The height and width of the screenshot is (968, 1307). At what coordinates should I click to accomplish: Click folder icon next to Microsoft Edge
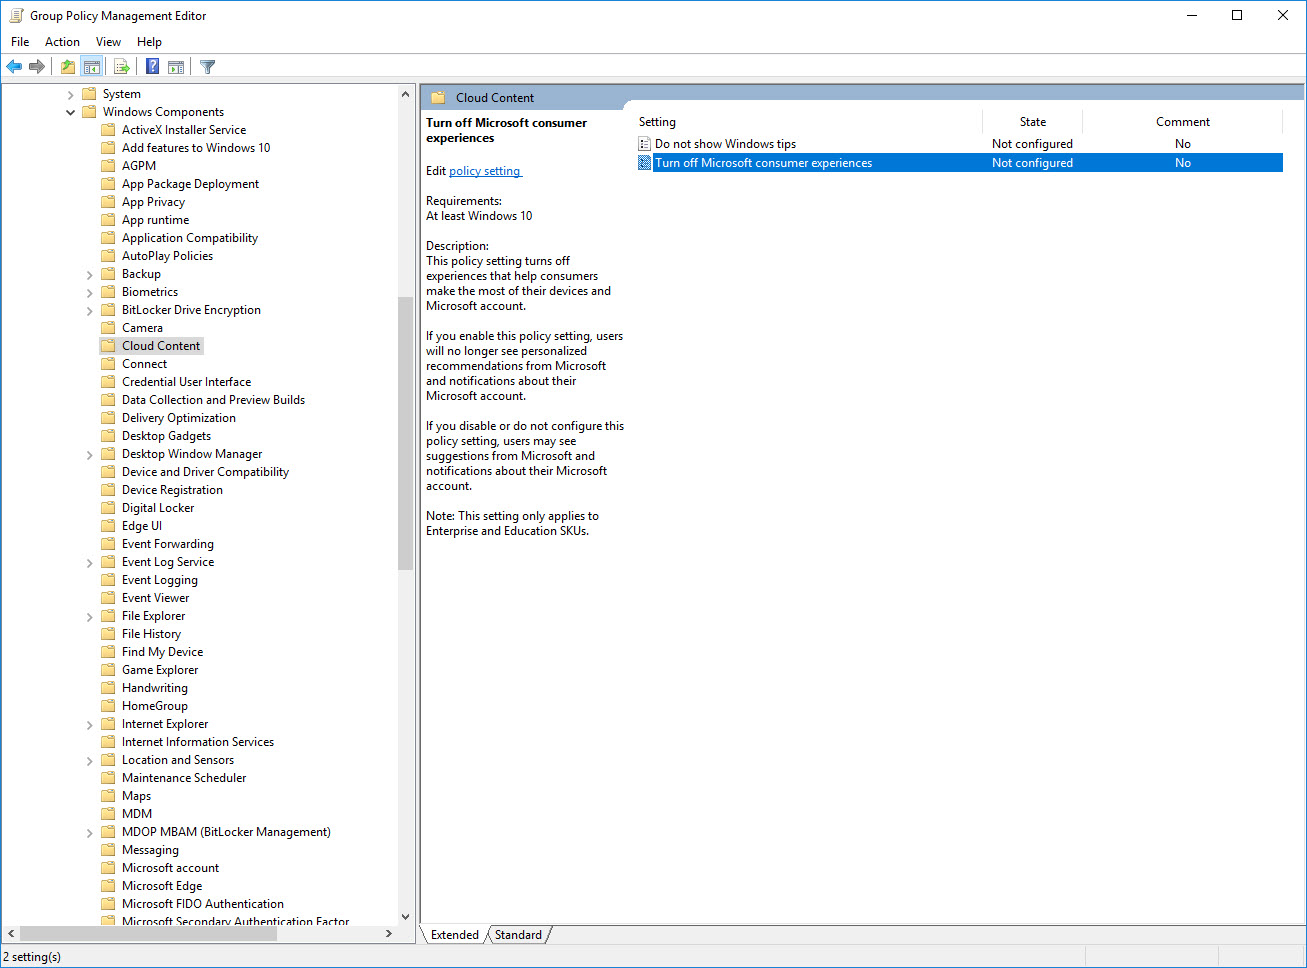[109, 886]
